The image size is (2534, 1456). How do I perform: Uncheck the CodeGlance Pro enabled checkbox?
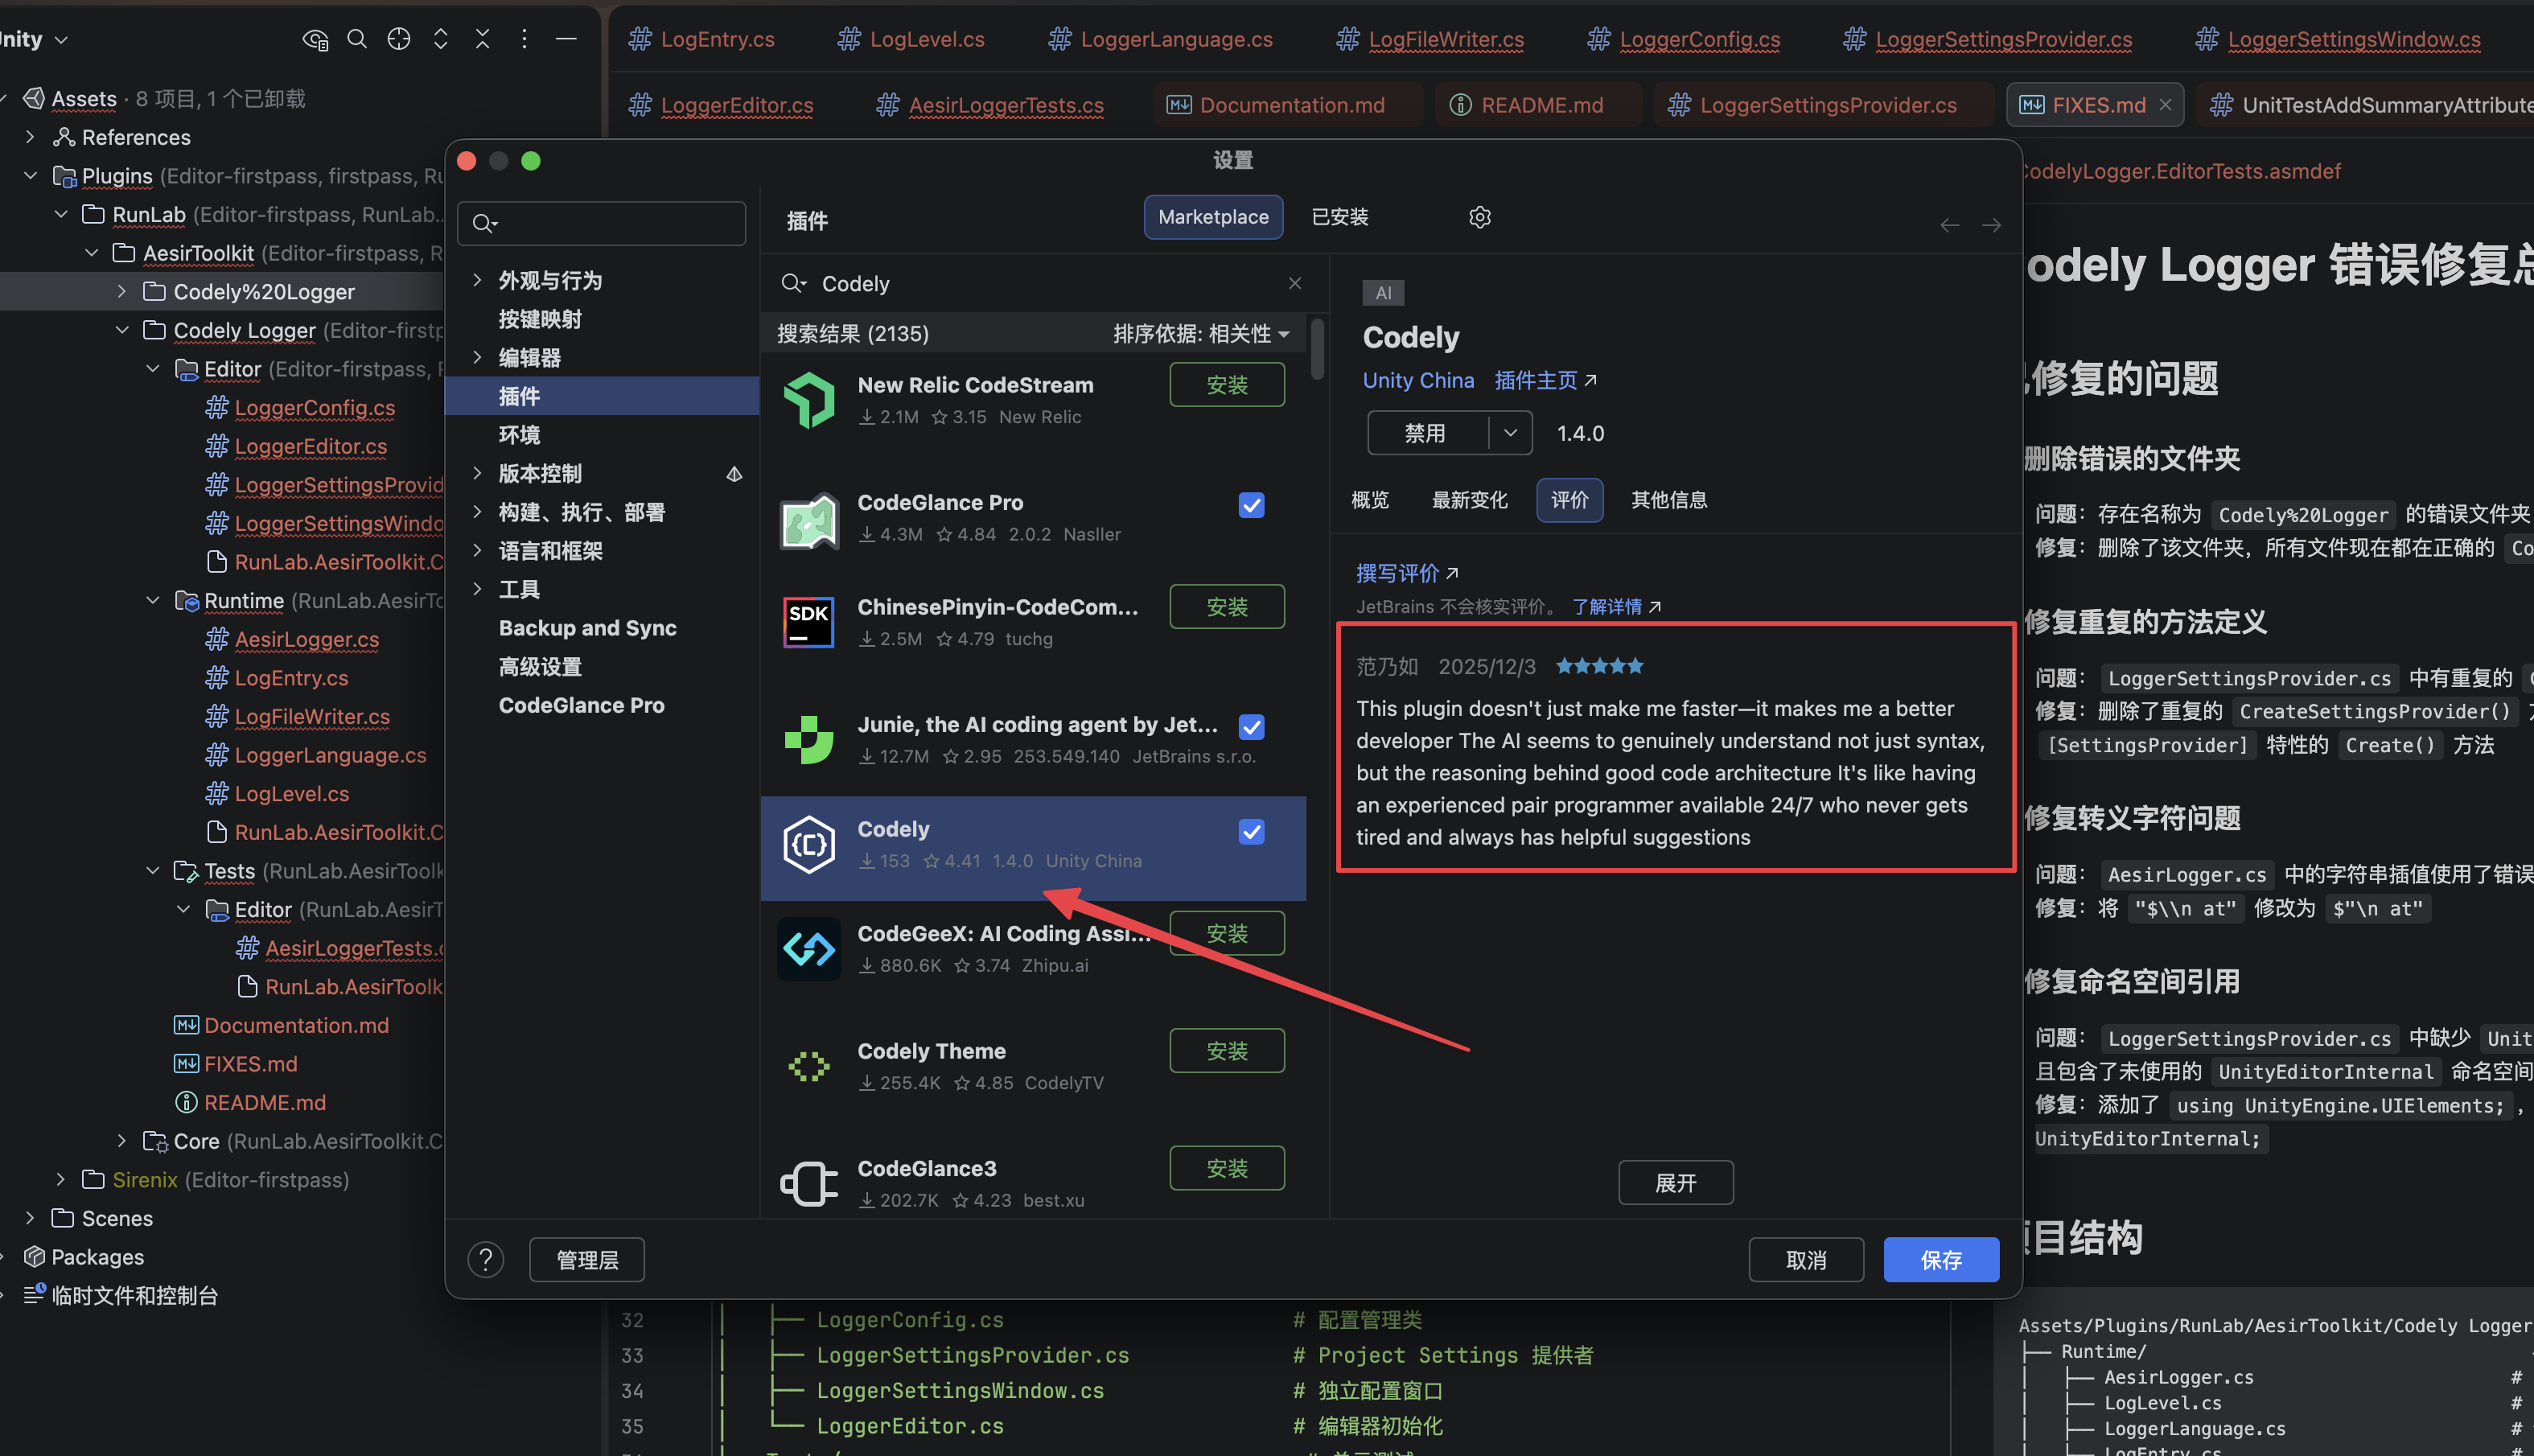1251,505
